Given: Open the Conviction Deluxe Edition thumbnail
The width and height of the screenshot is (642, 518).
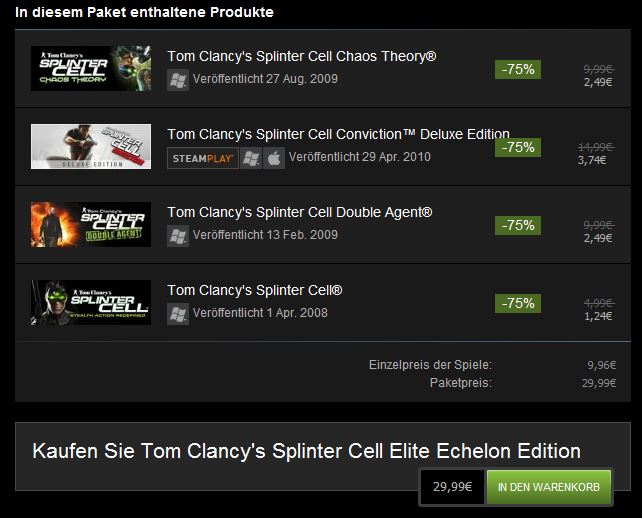Looking at the screenshot, I should point(91,146).
